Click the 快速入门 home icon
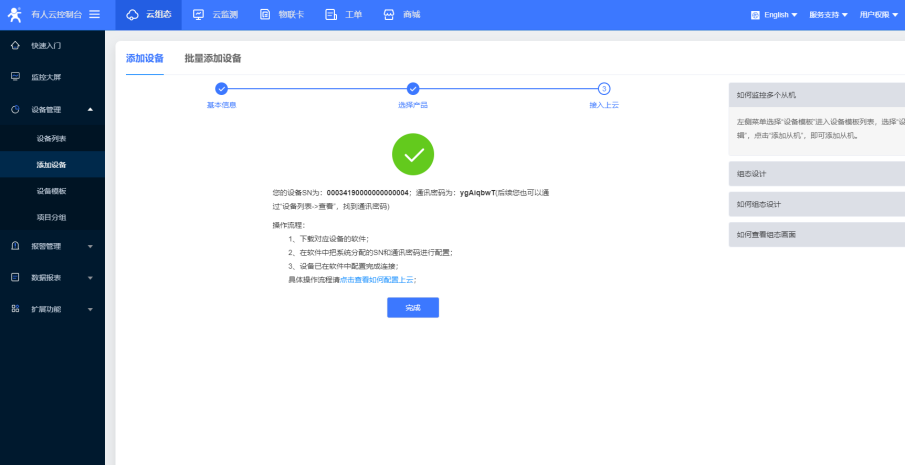905x465 pixels. tap(15, 46)
